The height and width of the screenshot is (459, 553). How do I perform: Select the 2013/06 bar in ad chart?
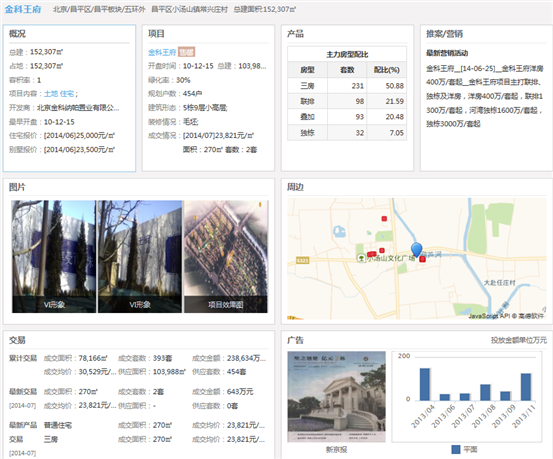pos(445,397)
